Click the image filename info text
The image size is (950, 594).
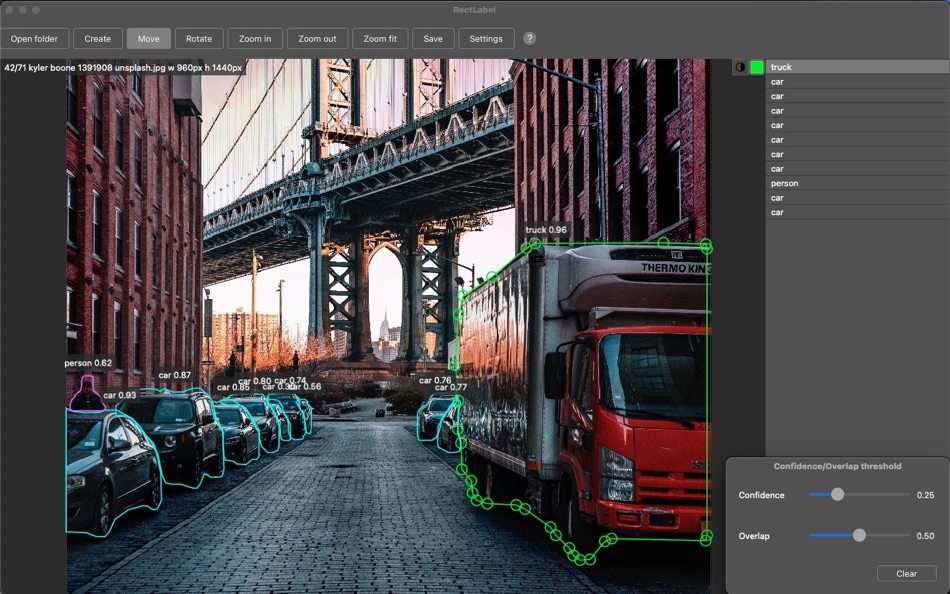tap(123, 67)
